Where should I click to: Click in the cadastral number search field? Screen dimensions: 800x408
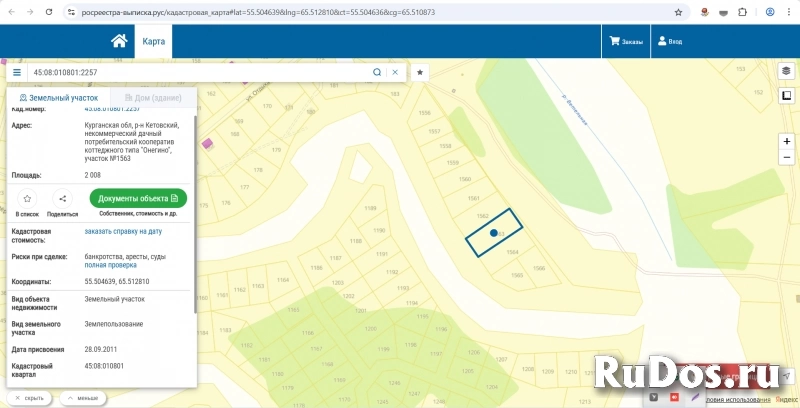click(x=200, y=73)
